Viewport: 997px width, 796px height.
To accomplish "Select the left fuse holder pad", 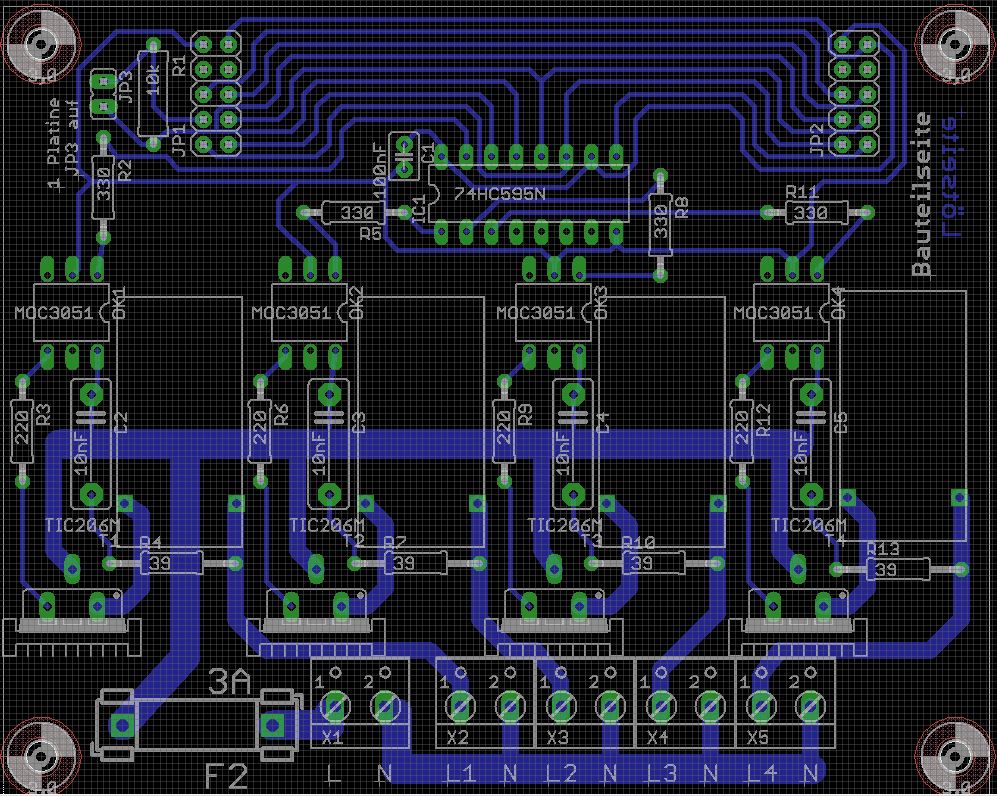I will click(121, 725).
